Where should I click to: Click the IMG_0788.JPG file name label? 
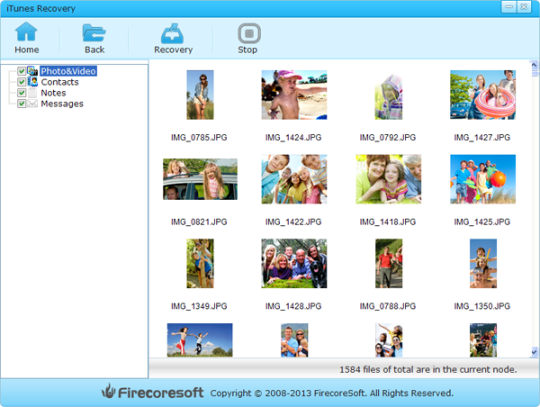tap(387, 306)
